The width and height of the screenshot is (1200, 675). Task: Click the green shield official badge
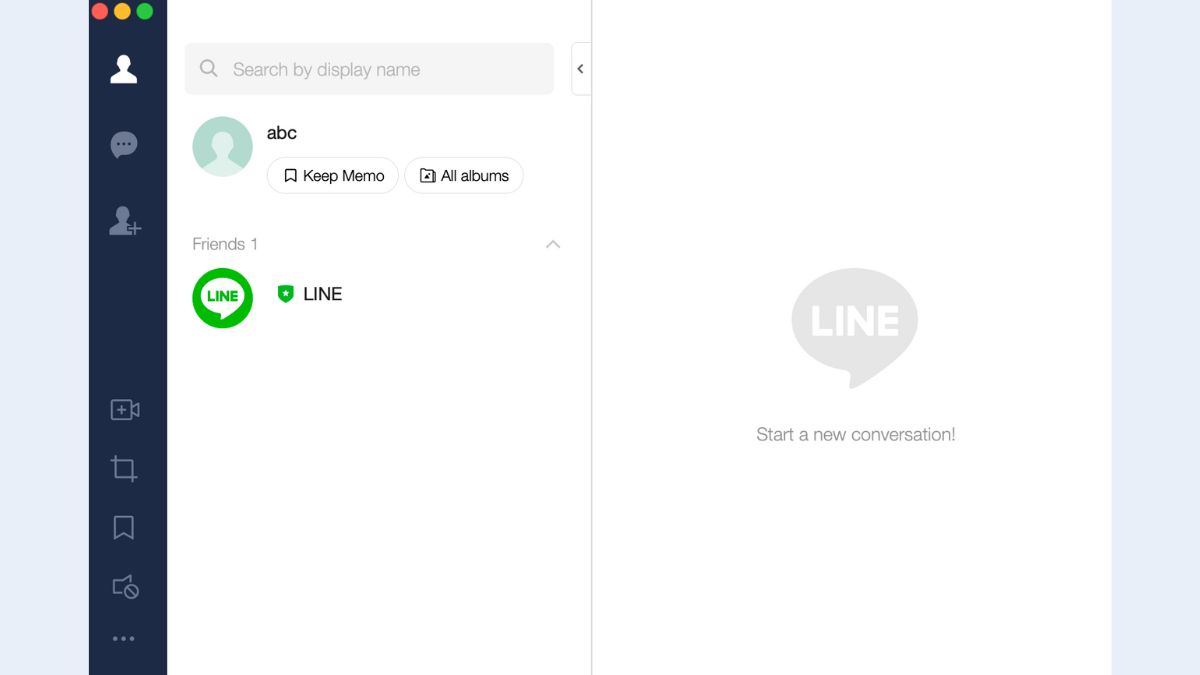pos(285,294)
